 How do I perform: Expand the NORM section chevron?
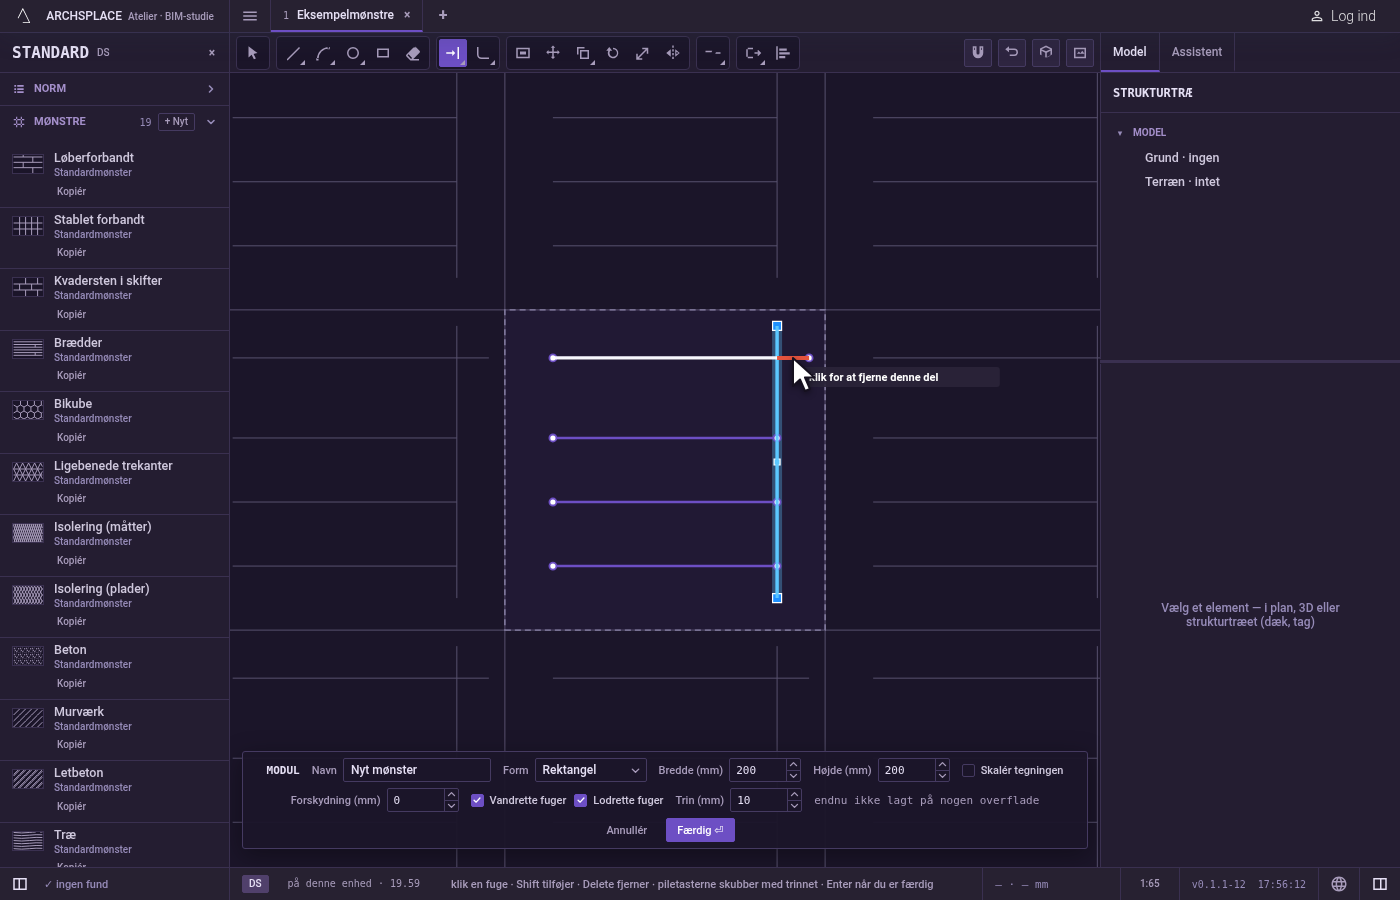211,89
